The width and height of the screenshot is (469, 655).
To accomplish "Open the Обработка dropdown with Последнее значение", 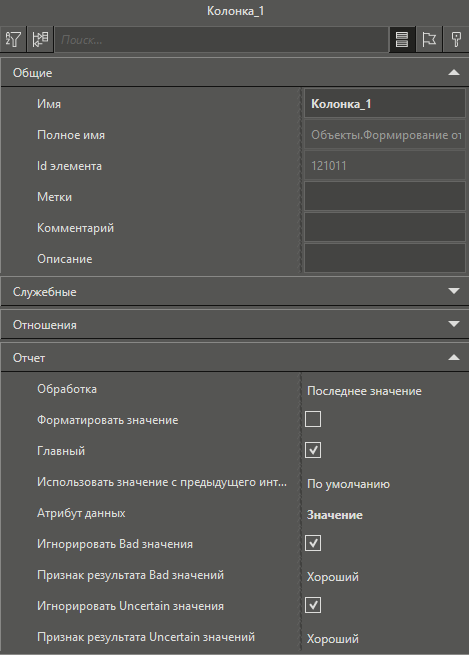I will [385, 391].
